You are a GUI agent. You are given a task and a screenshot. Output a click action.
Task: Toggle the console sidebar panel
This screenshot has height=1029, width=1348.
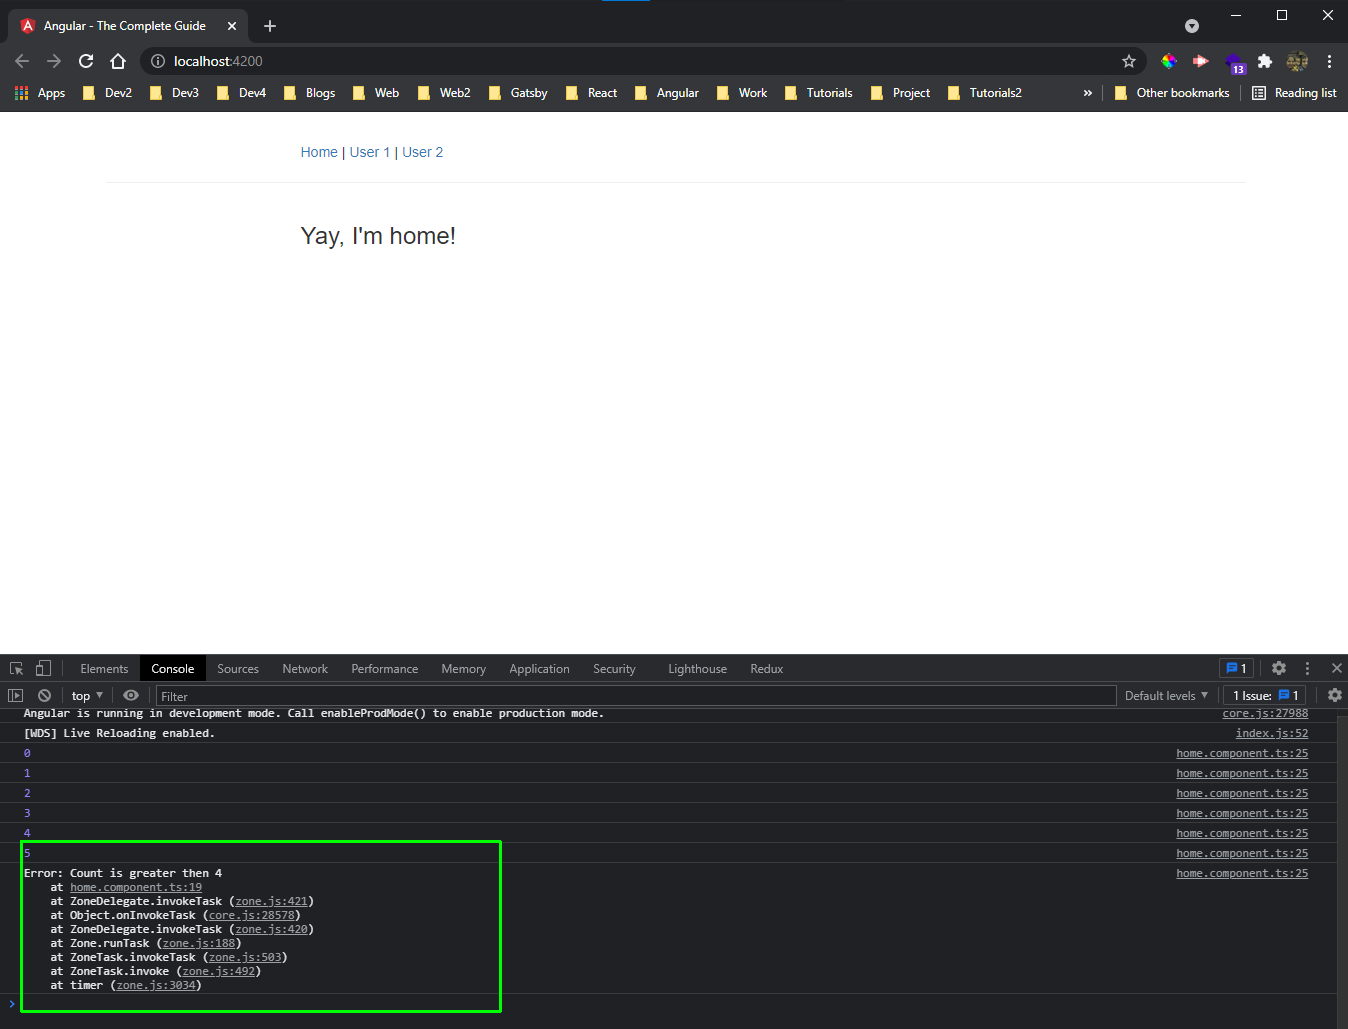[x=15, y=695]
